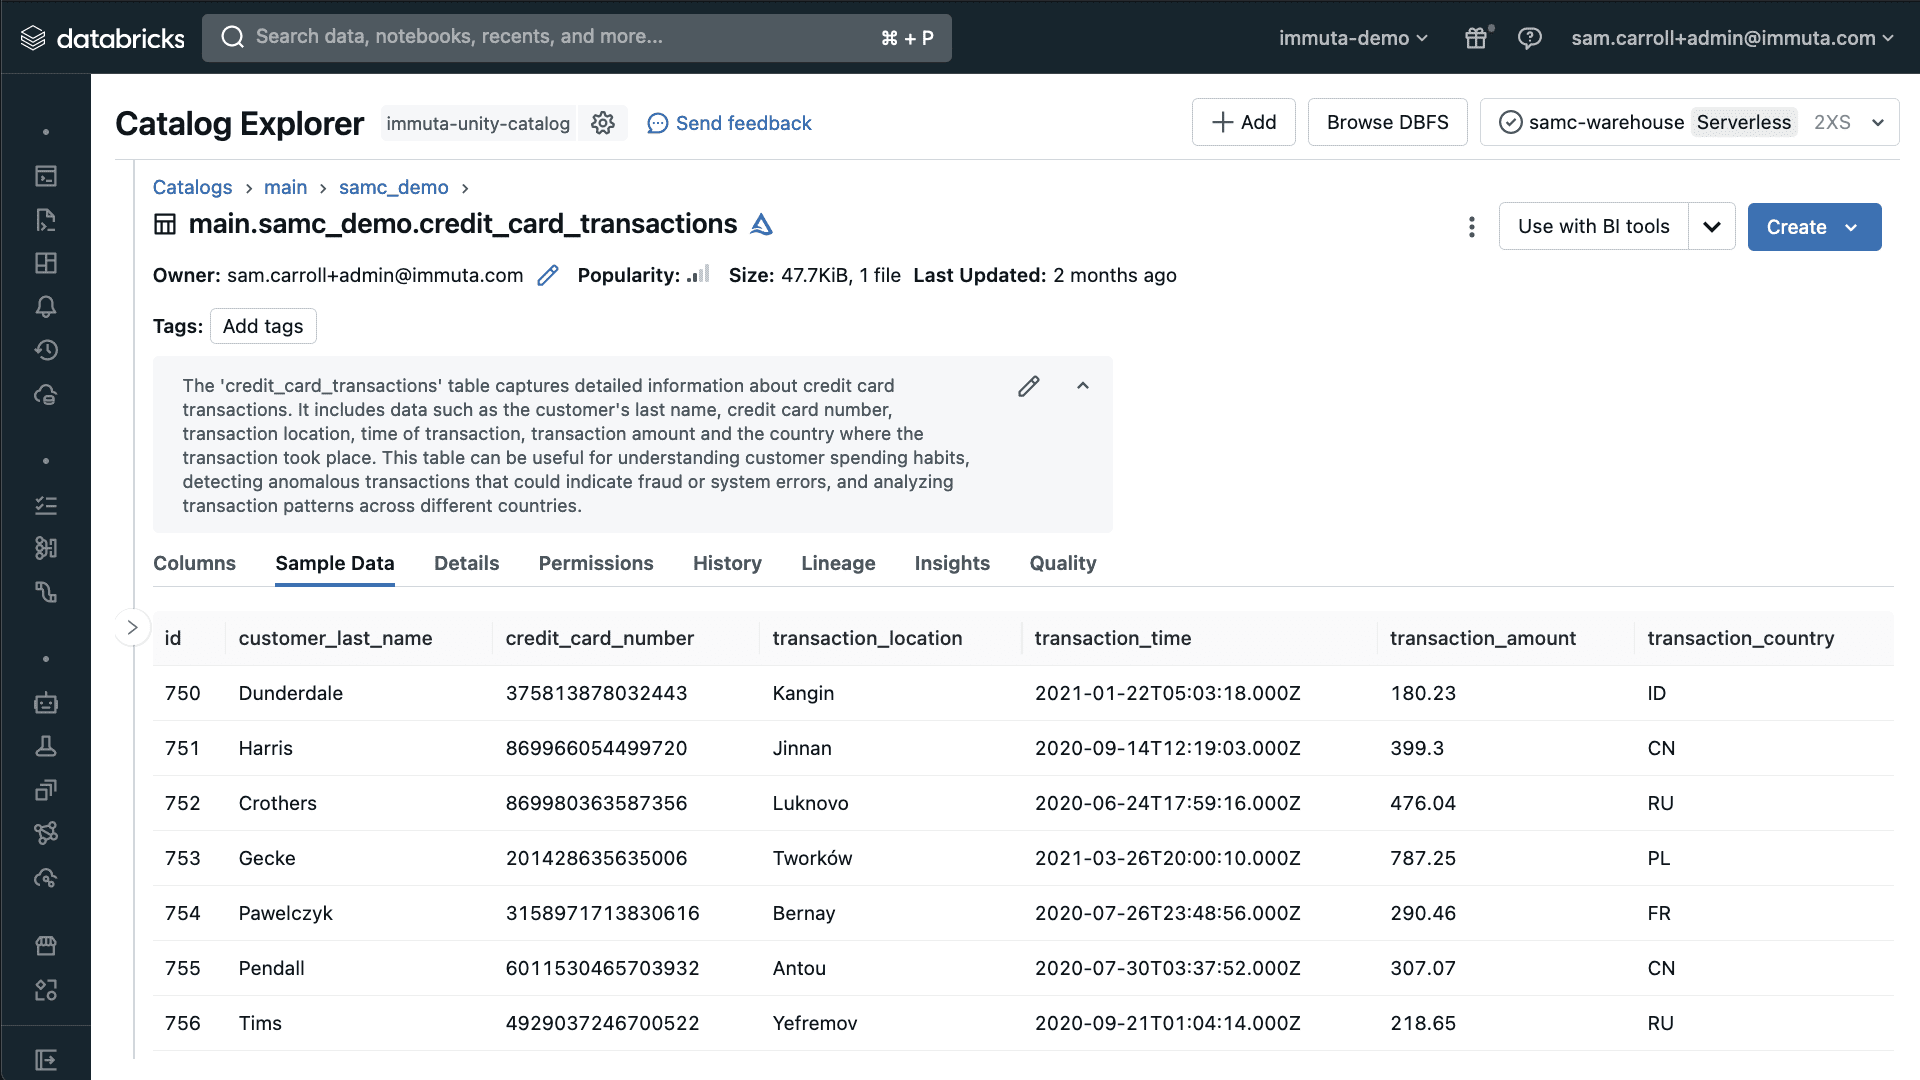Collapse the table description with the chevron
Screen dimensions: 1920x1080
click(1083, 385)
